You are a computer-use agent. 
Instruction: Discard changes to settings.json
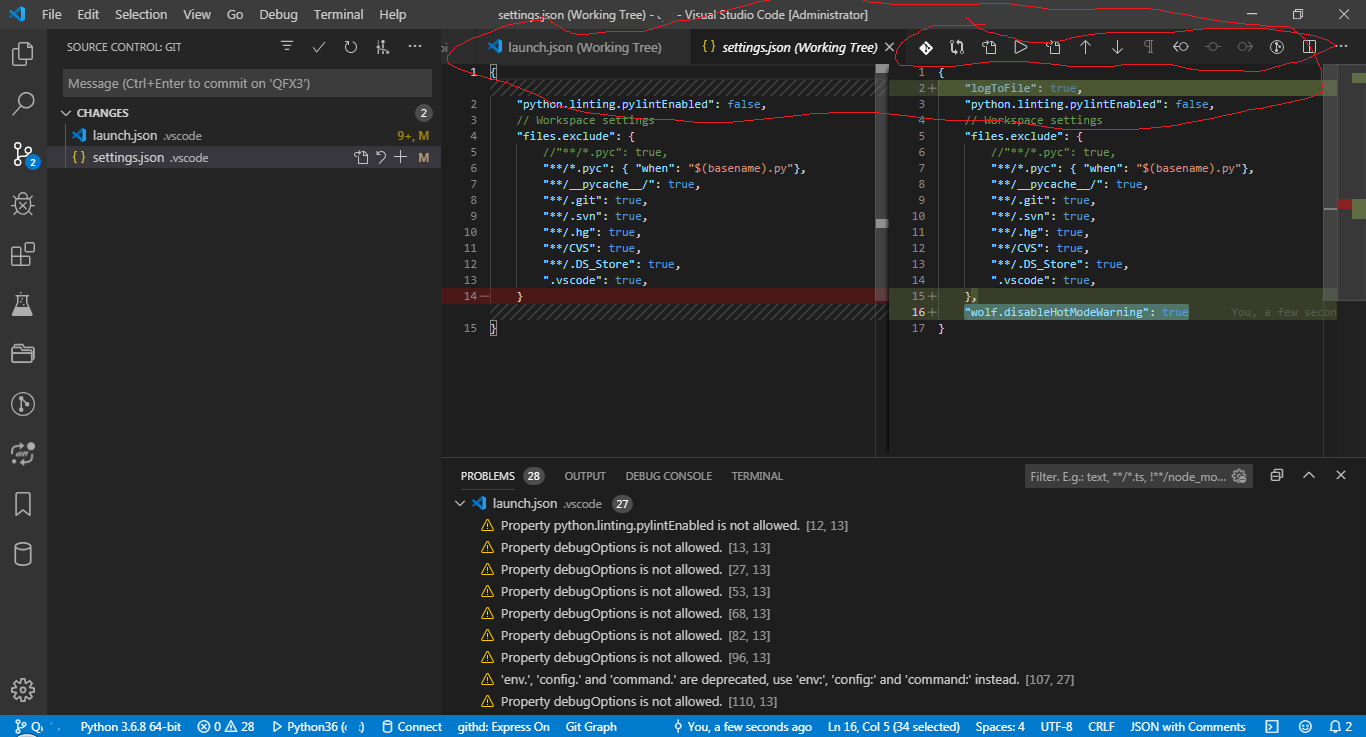click(x=380, y=157)
